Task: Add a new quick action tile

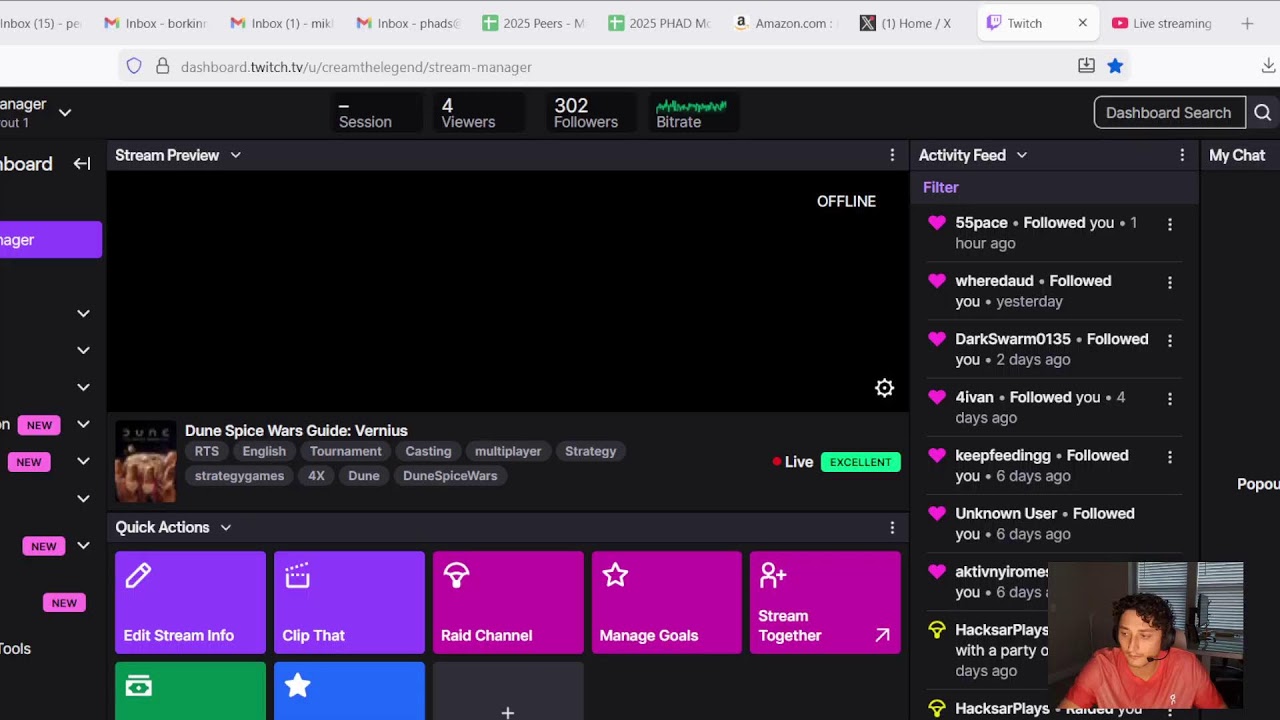Action: (x=508, y=691)
